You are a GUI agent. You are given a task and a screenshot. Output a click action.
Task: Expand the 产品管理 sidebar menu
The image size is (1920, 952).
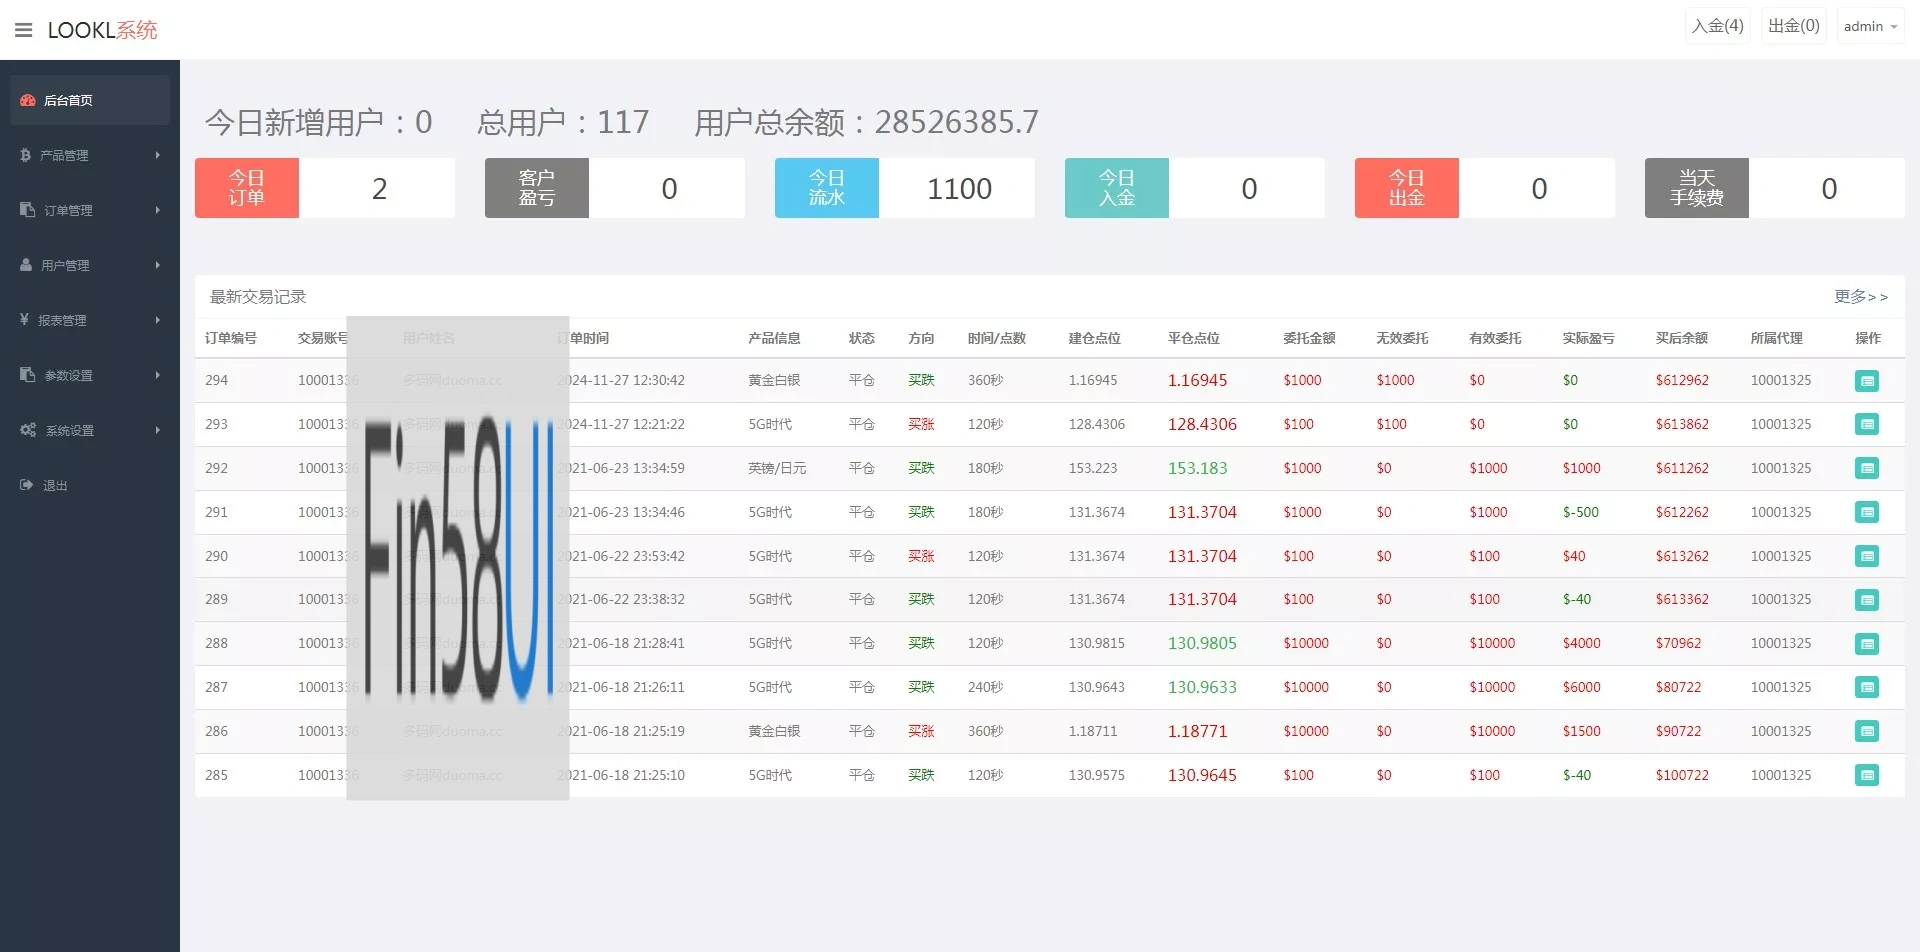[88, 155]
